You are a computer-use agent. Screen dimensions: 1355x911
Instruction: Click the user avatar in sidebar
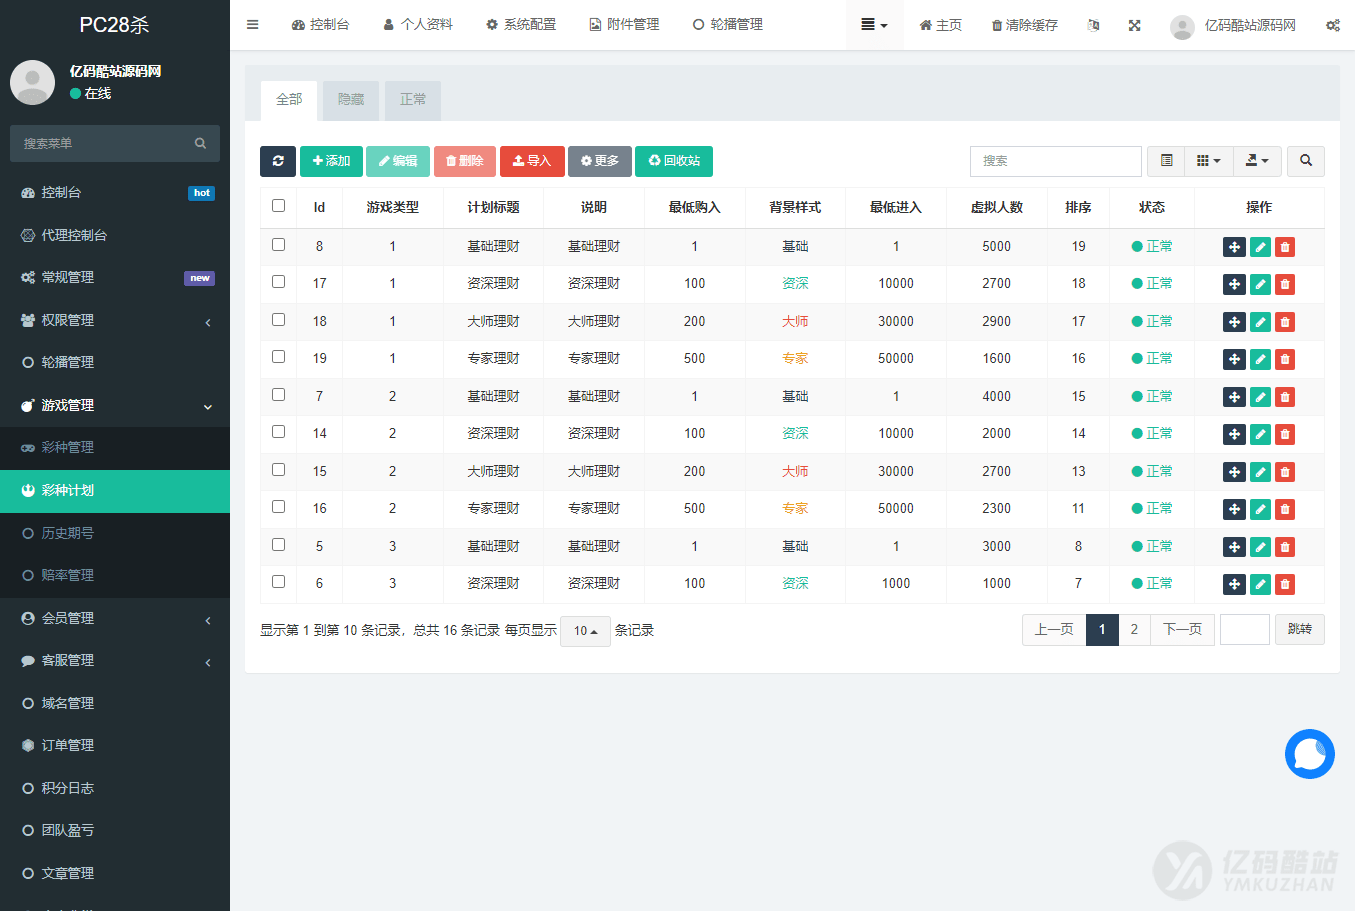[32, 82]
